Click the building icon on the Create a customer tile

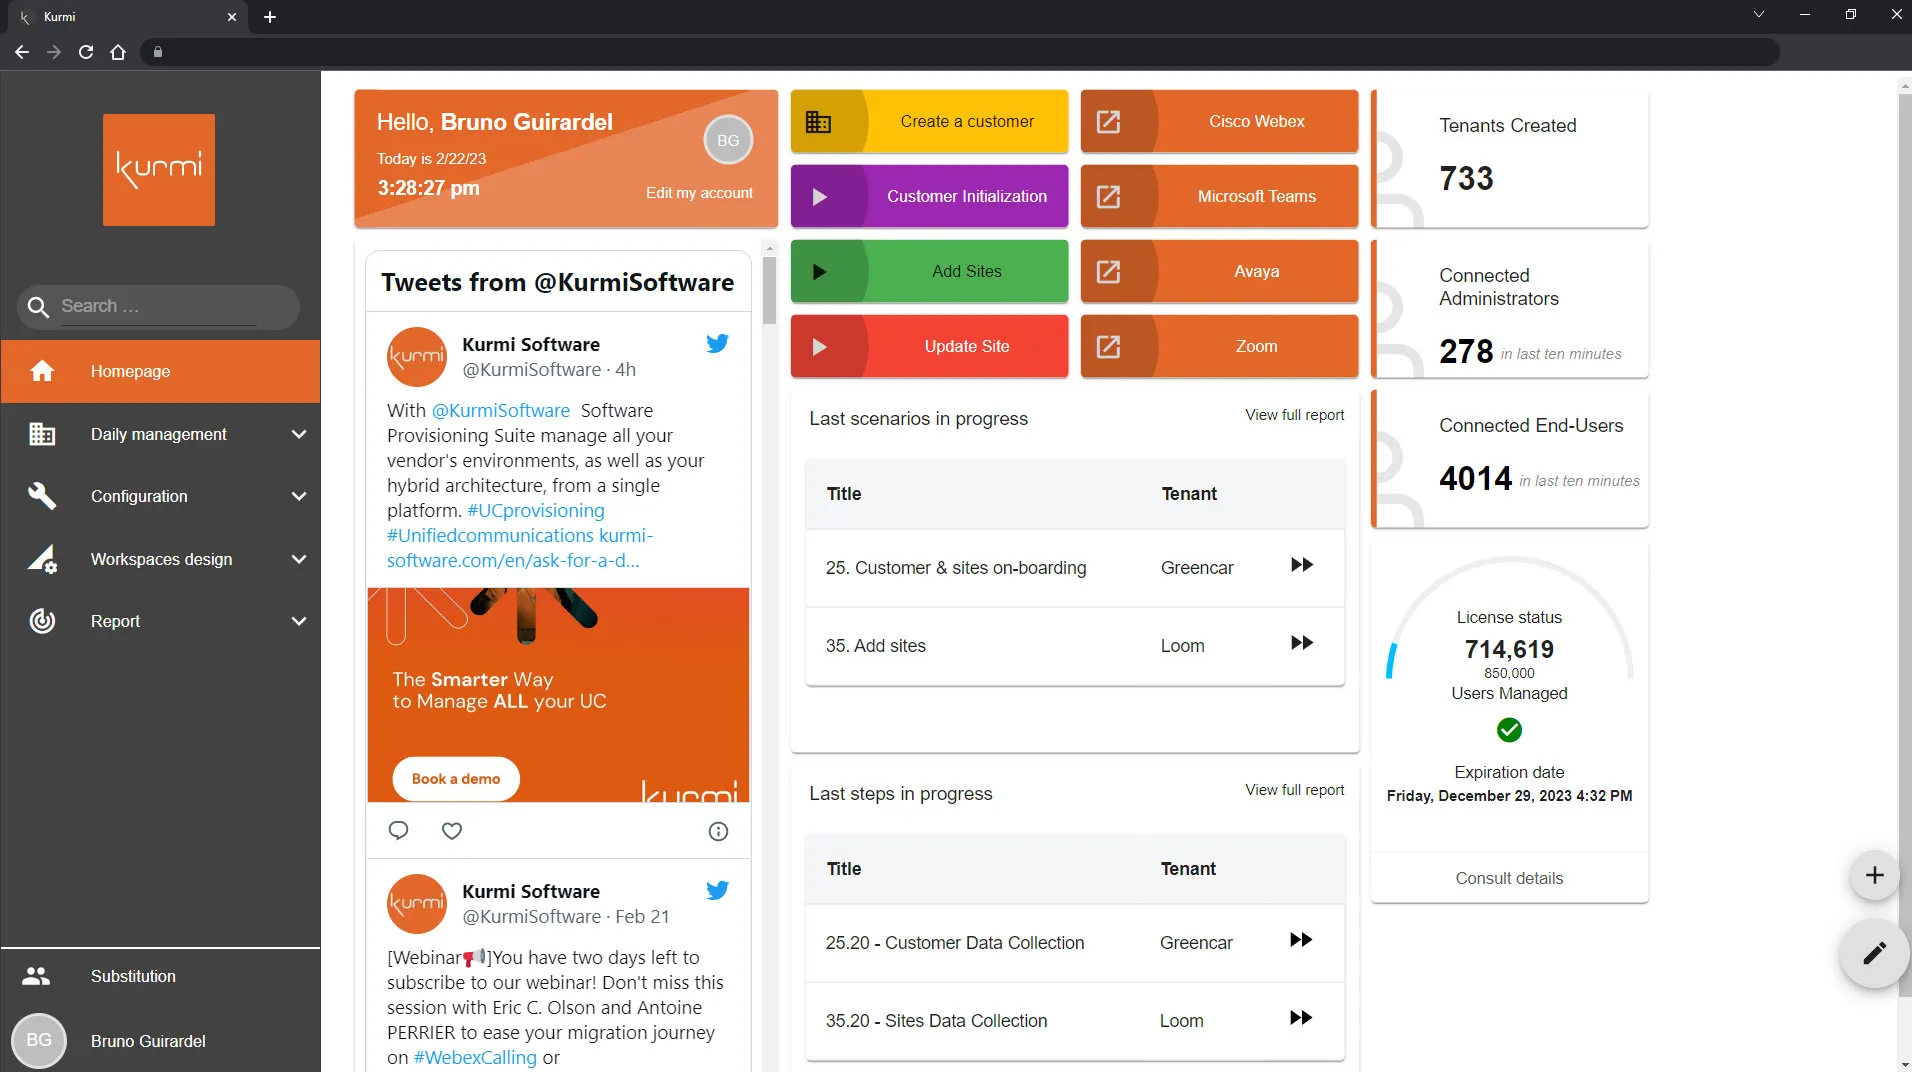(x=818, y=122)
